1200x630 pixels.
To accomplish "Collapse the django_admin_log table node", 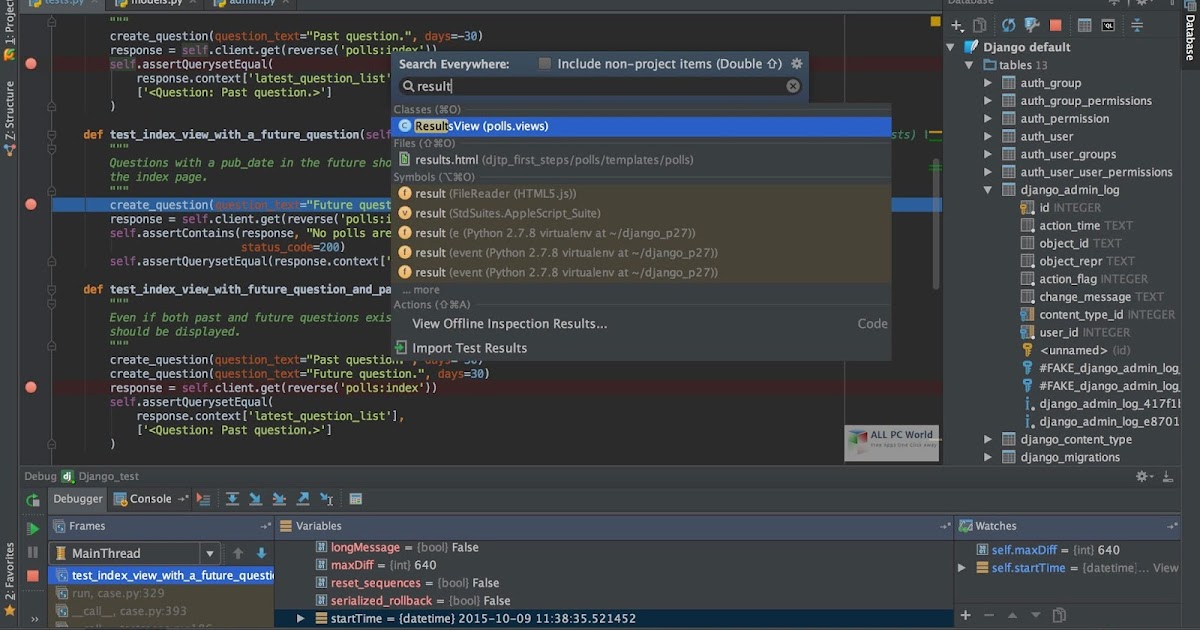I will coord(988,190).
